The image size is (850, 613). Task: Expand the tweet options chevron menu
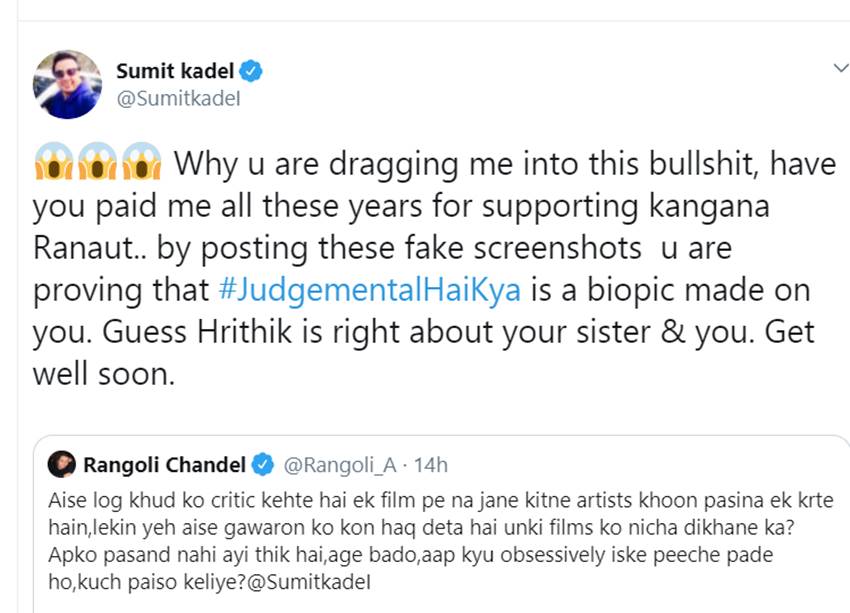tap(840, 68)
